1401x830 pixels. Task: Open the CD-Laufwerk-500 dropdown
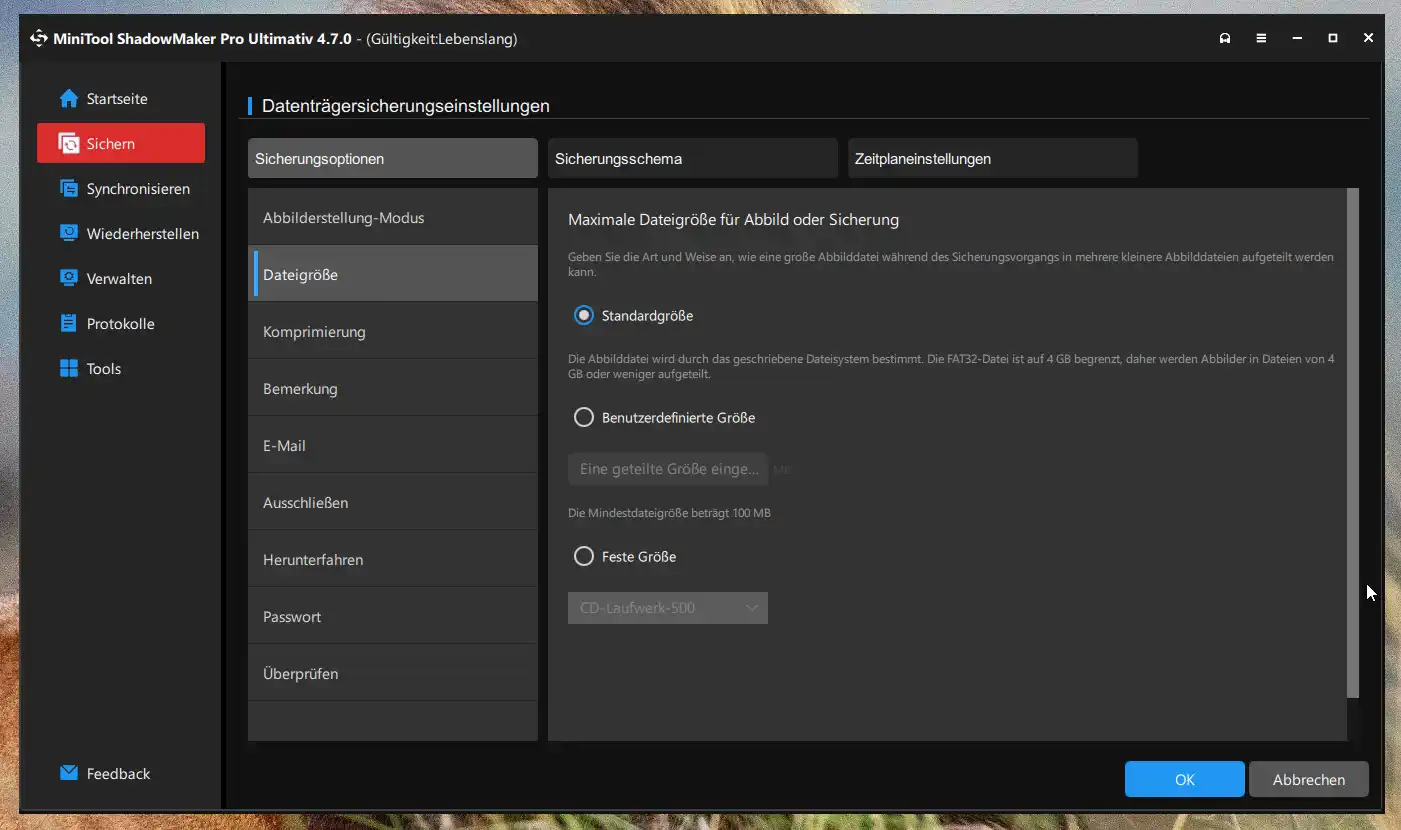point(668,608)
